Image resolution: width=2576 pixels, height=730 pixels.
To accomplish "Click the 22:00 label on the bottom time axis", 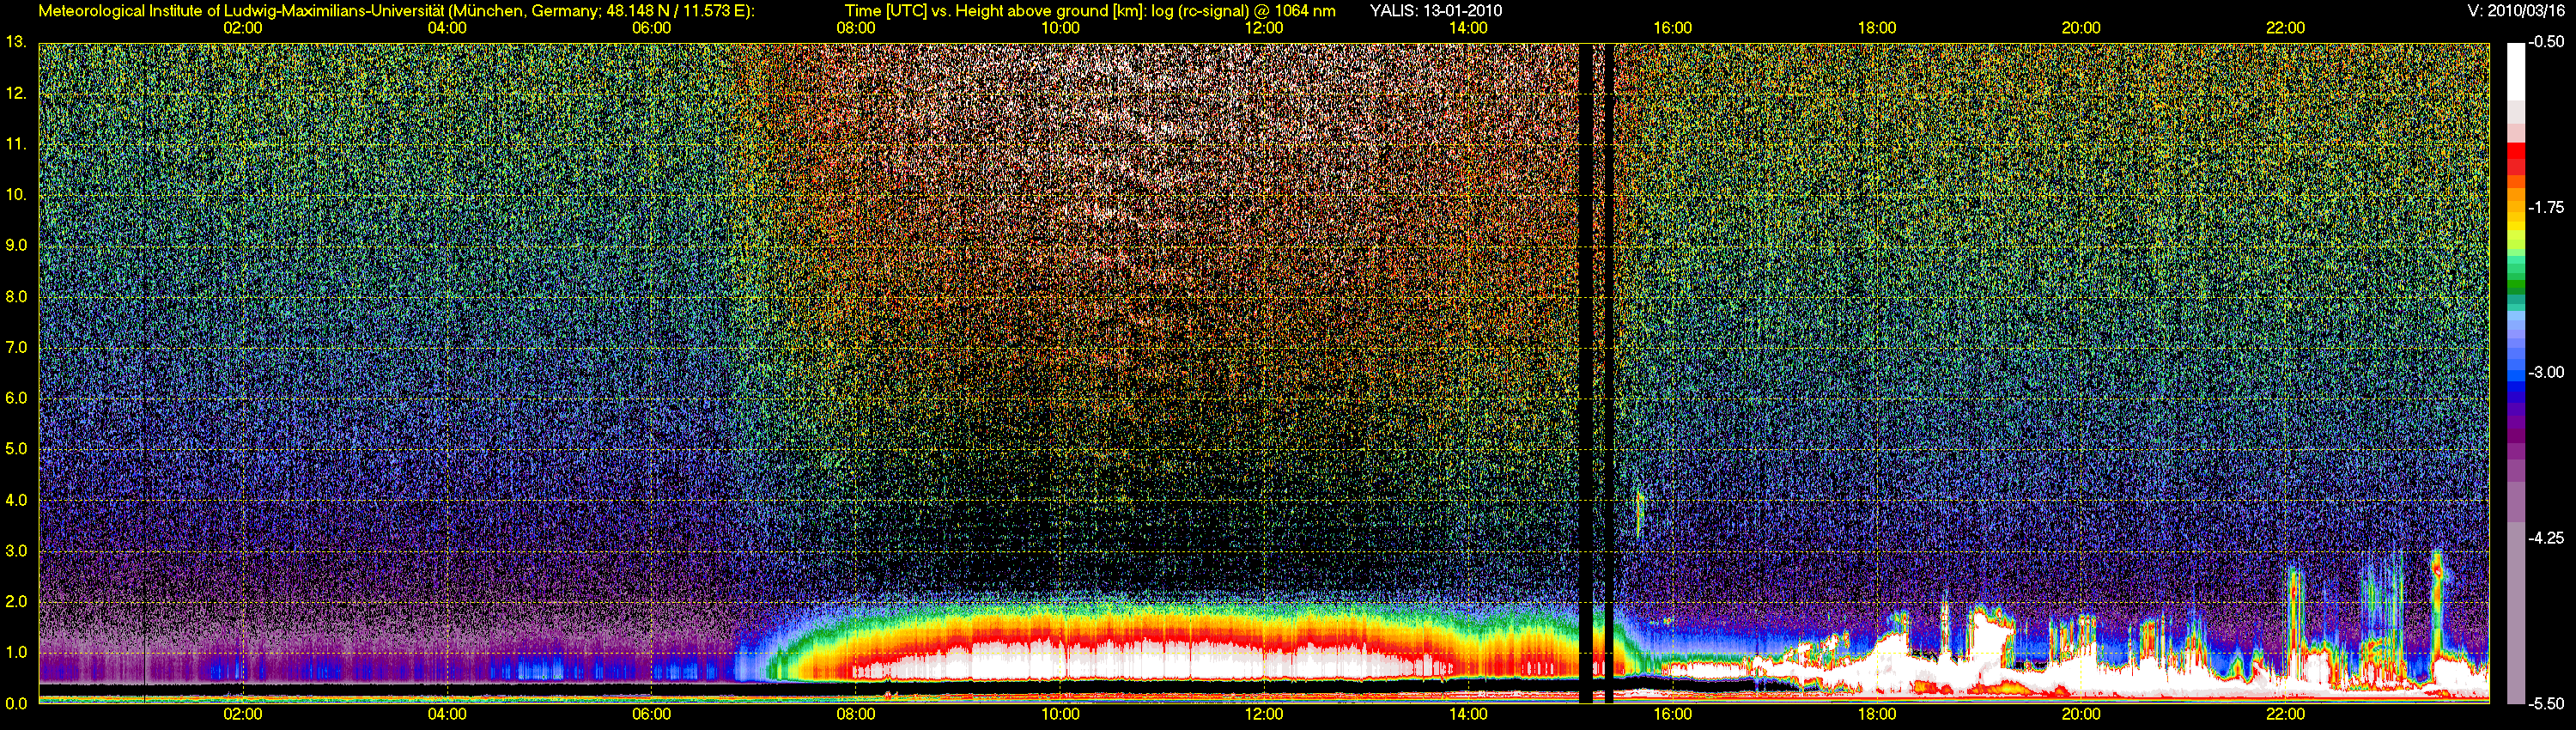I will [x=2285, y=714].
